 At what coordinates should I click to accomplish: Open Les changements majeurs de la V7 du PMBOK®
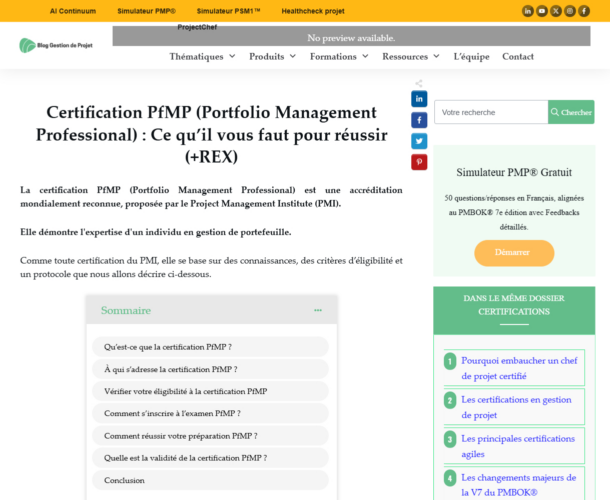519,485
